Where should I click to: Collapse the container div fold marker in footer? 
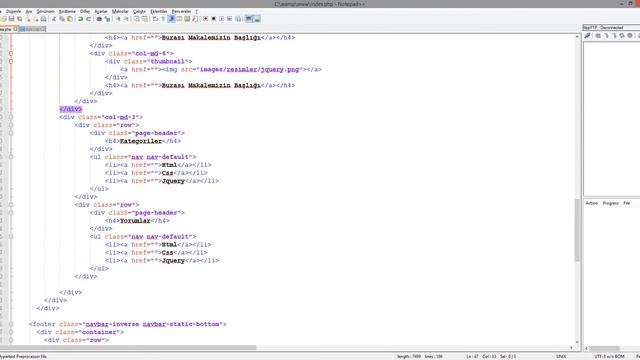click(11, 332)
